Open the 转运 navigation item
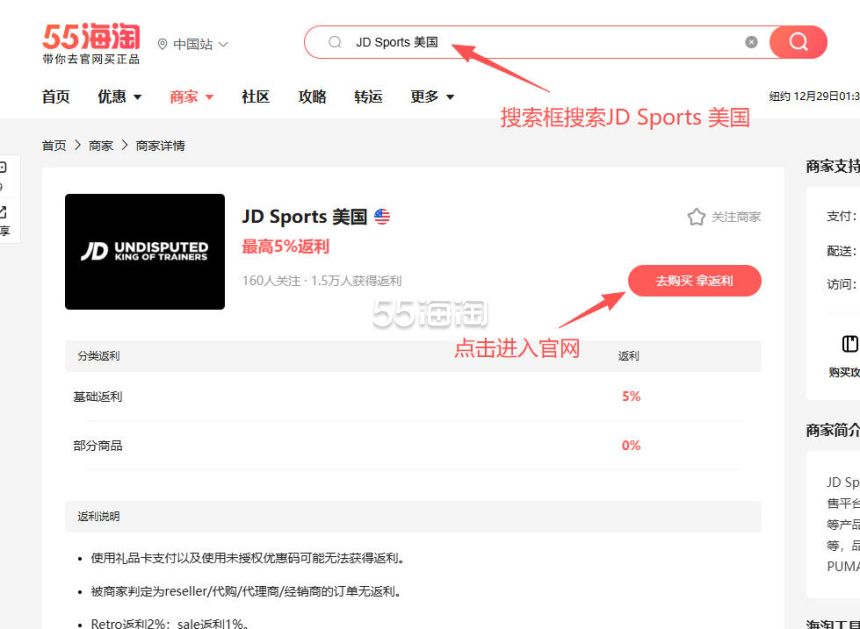 [368, 97]
